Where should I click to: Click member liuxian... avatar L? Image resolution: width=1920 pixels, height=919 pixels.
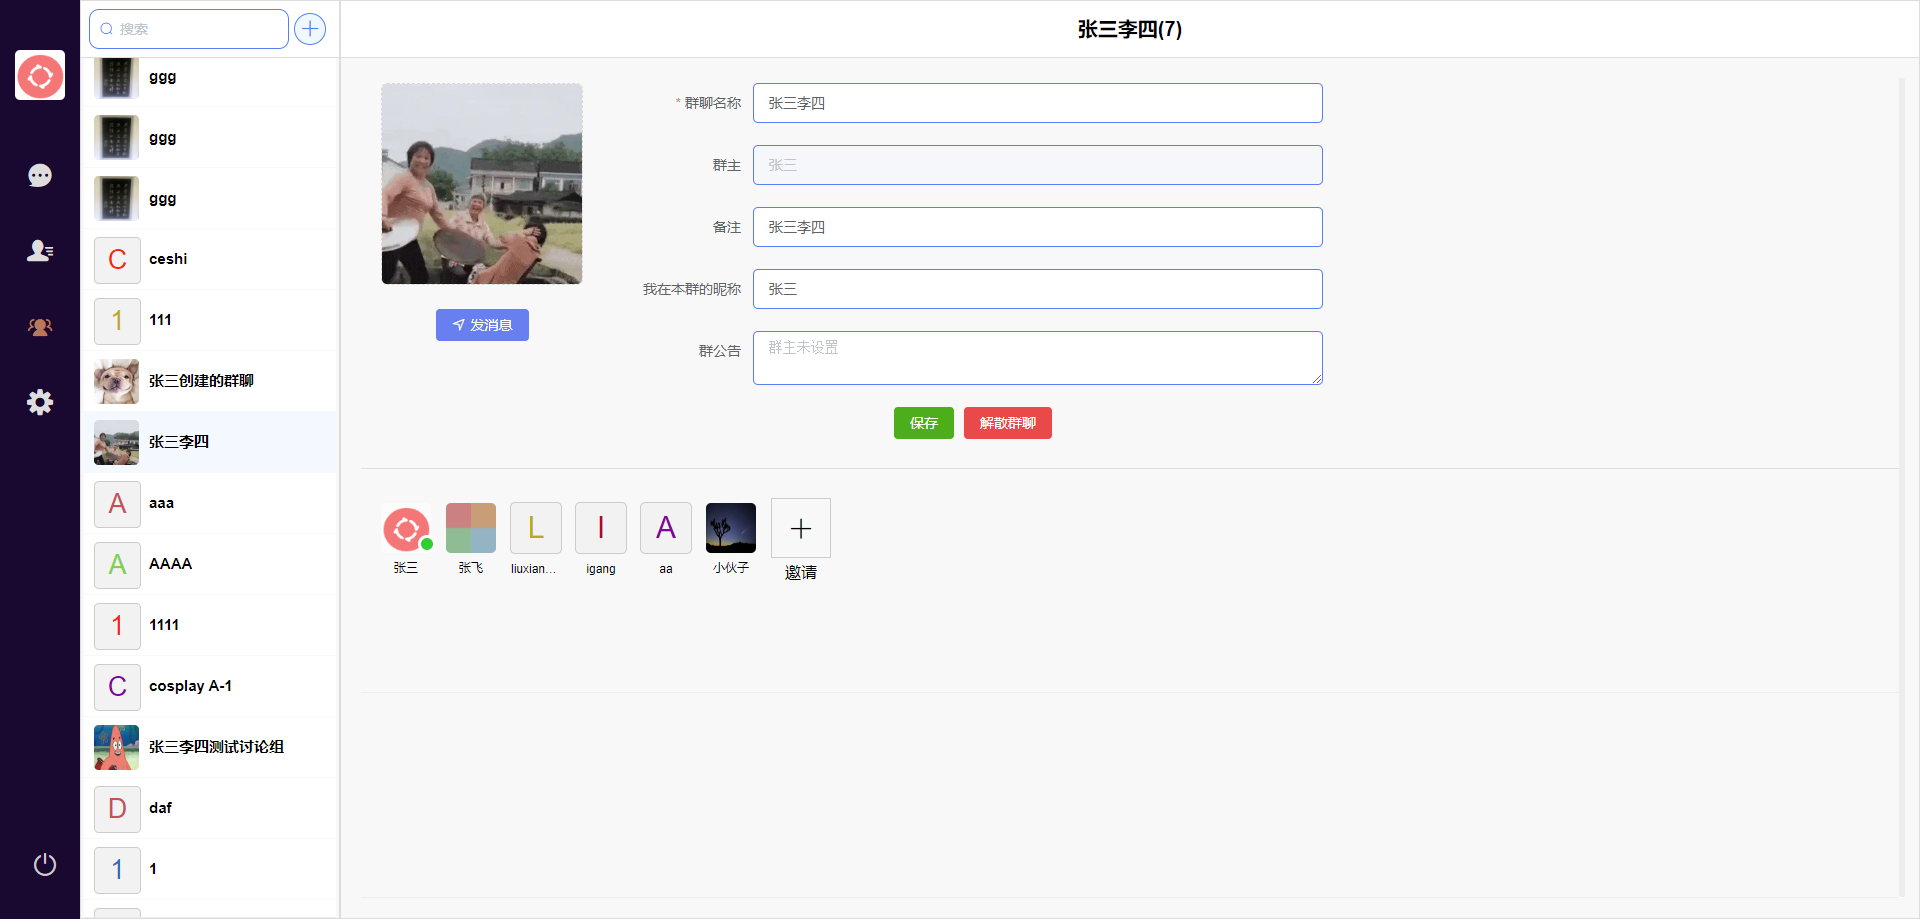point(536,528)
